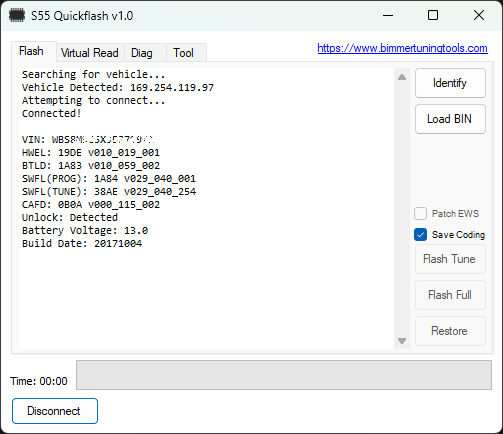Click the Identify button
The image size is (503, 434).
point(450,83)
